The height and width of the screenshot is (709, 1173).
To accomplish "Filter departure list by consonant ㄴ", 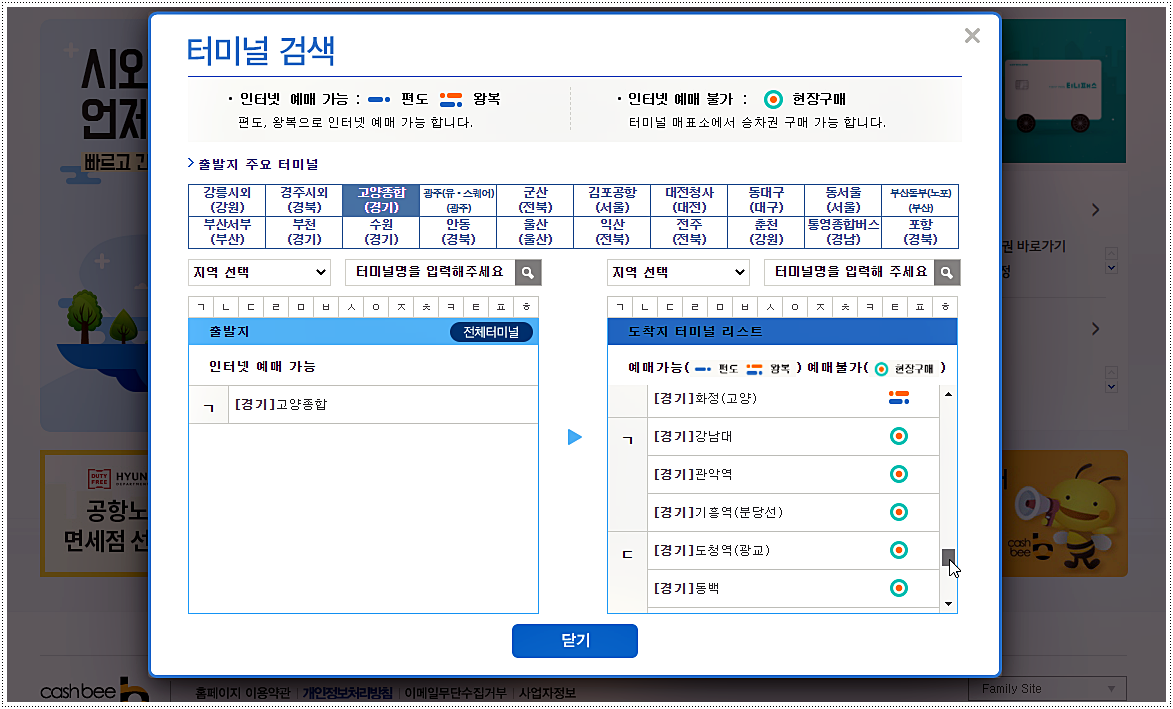I will tap(226, 307).
